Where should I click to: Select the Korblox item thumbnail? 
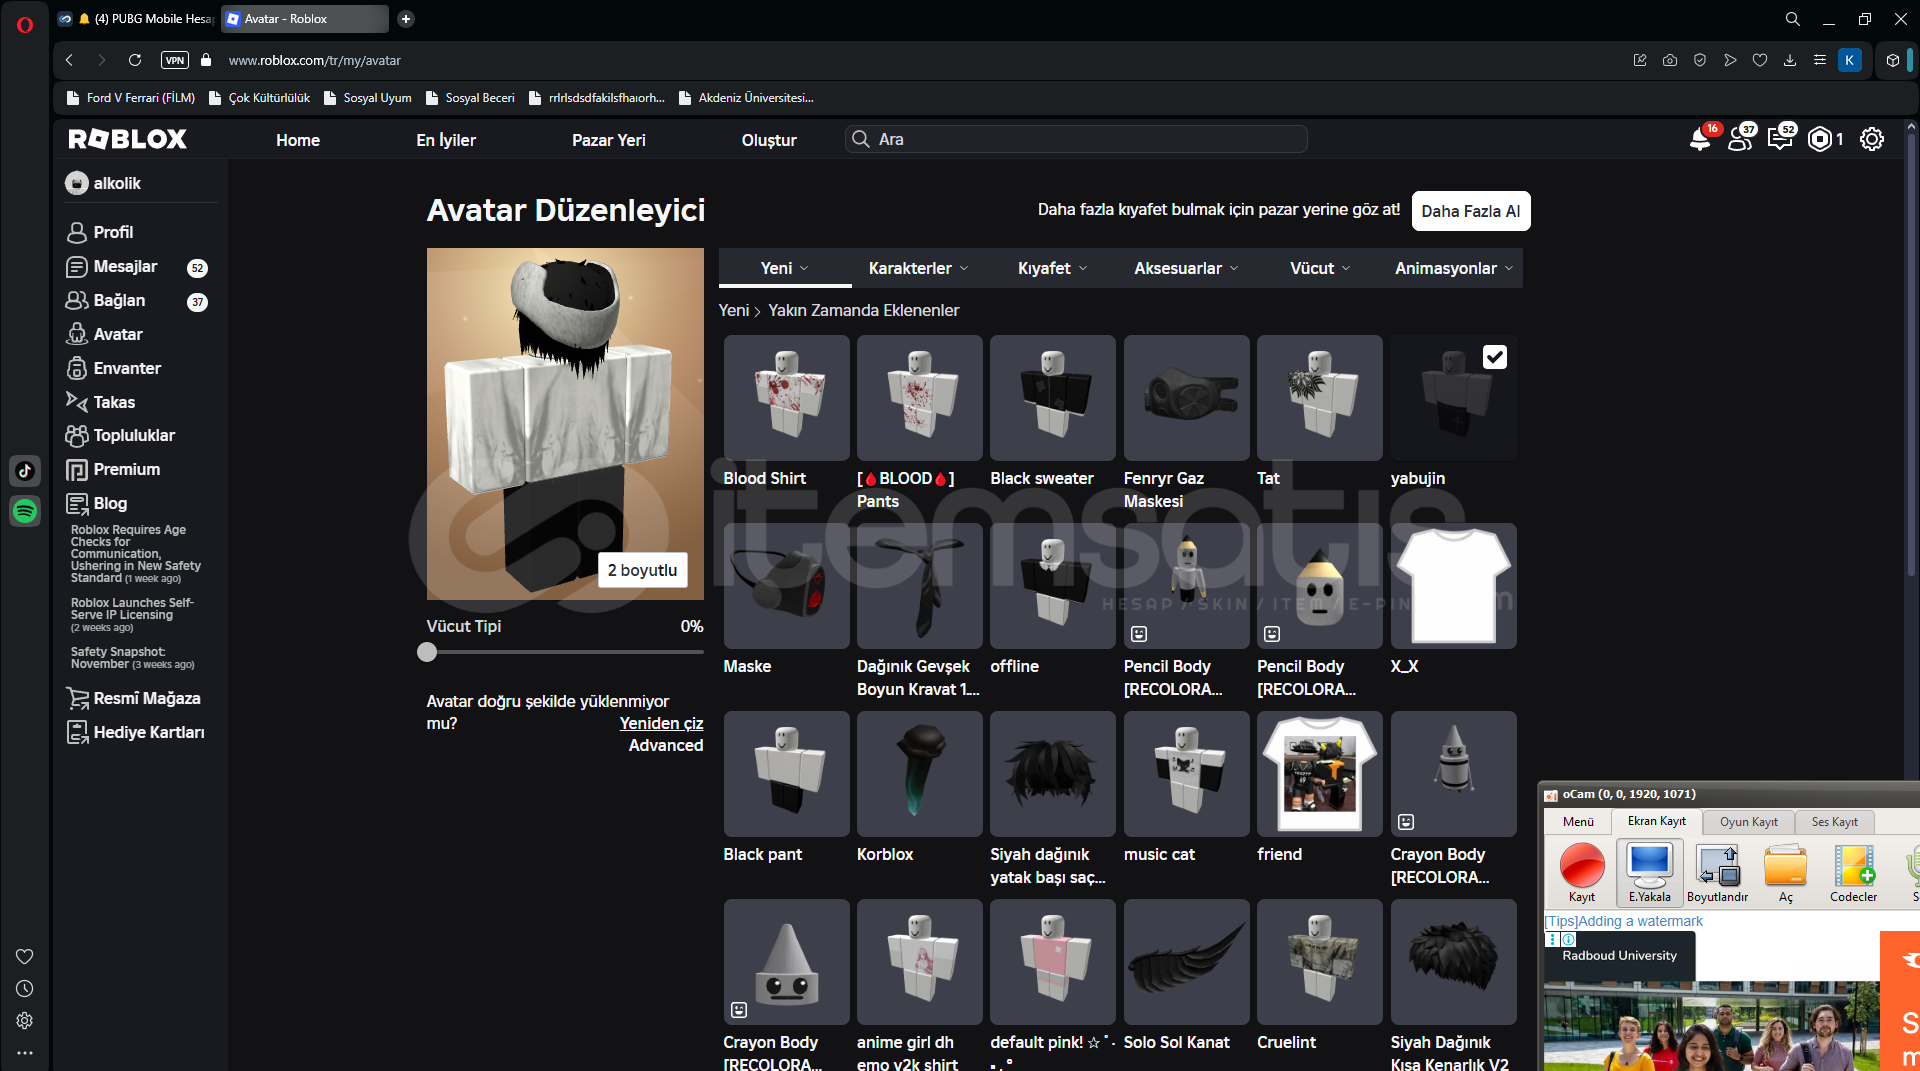[x=919, y=773]
